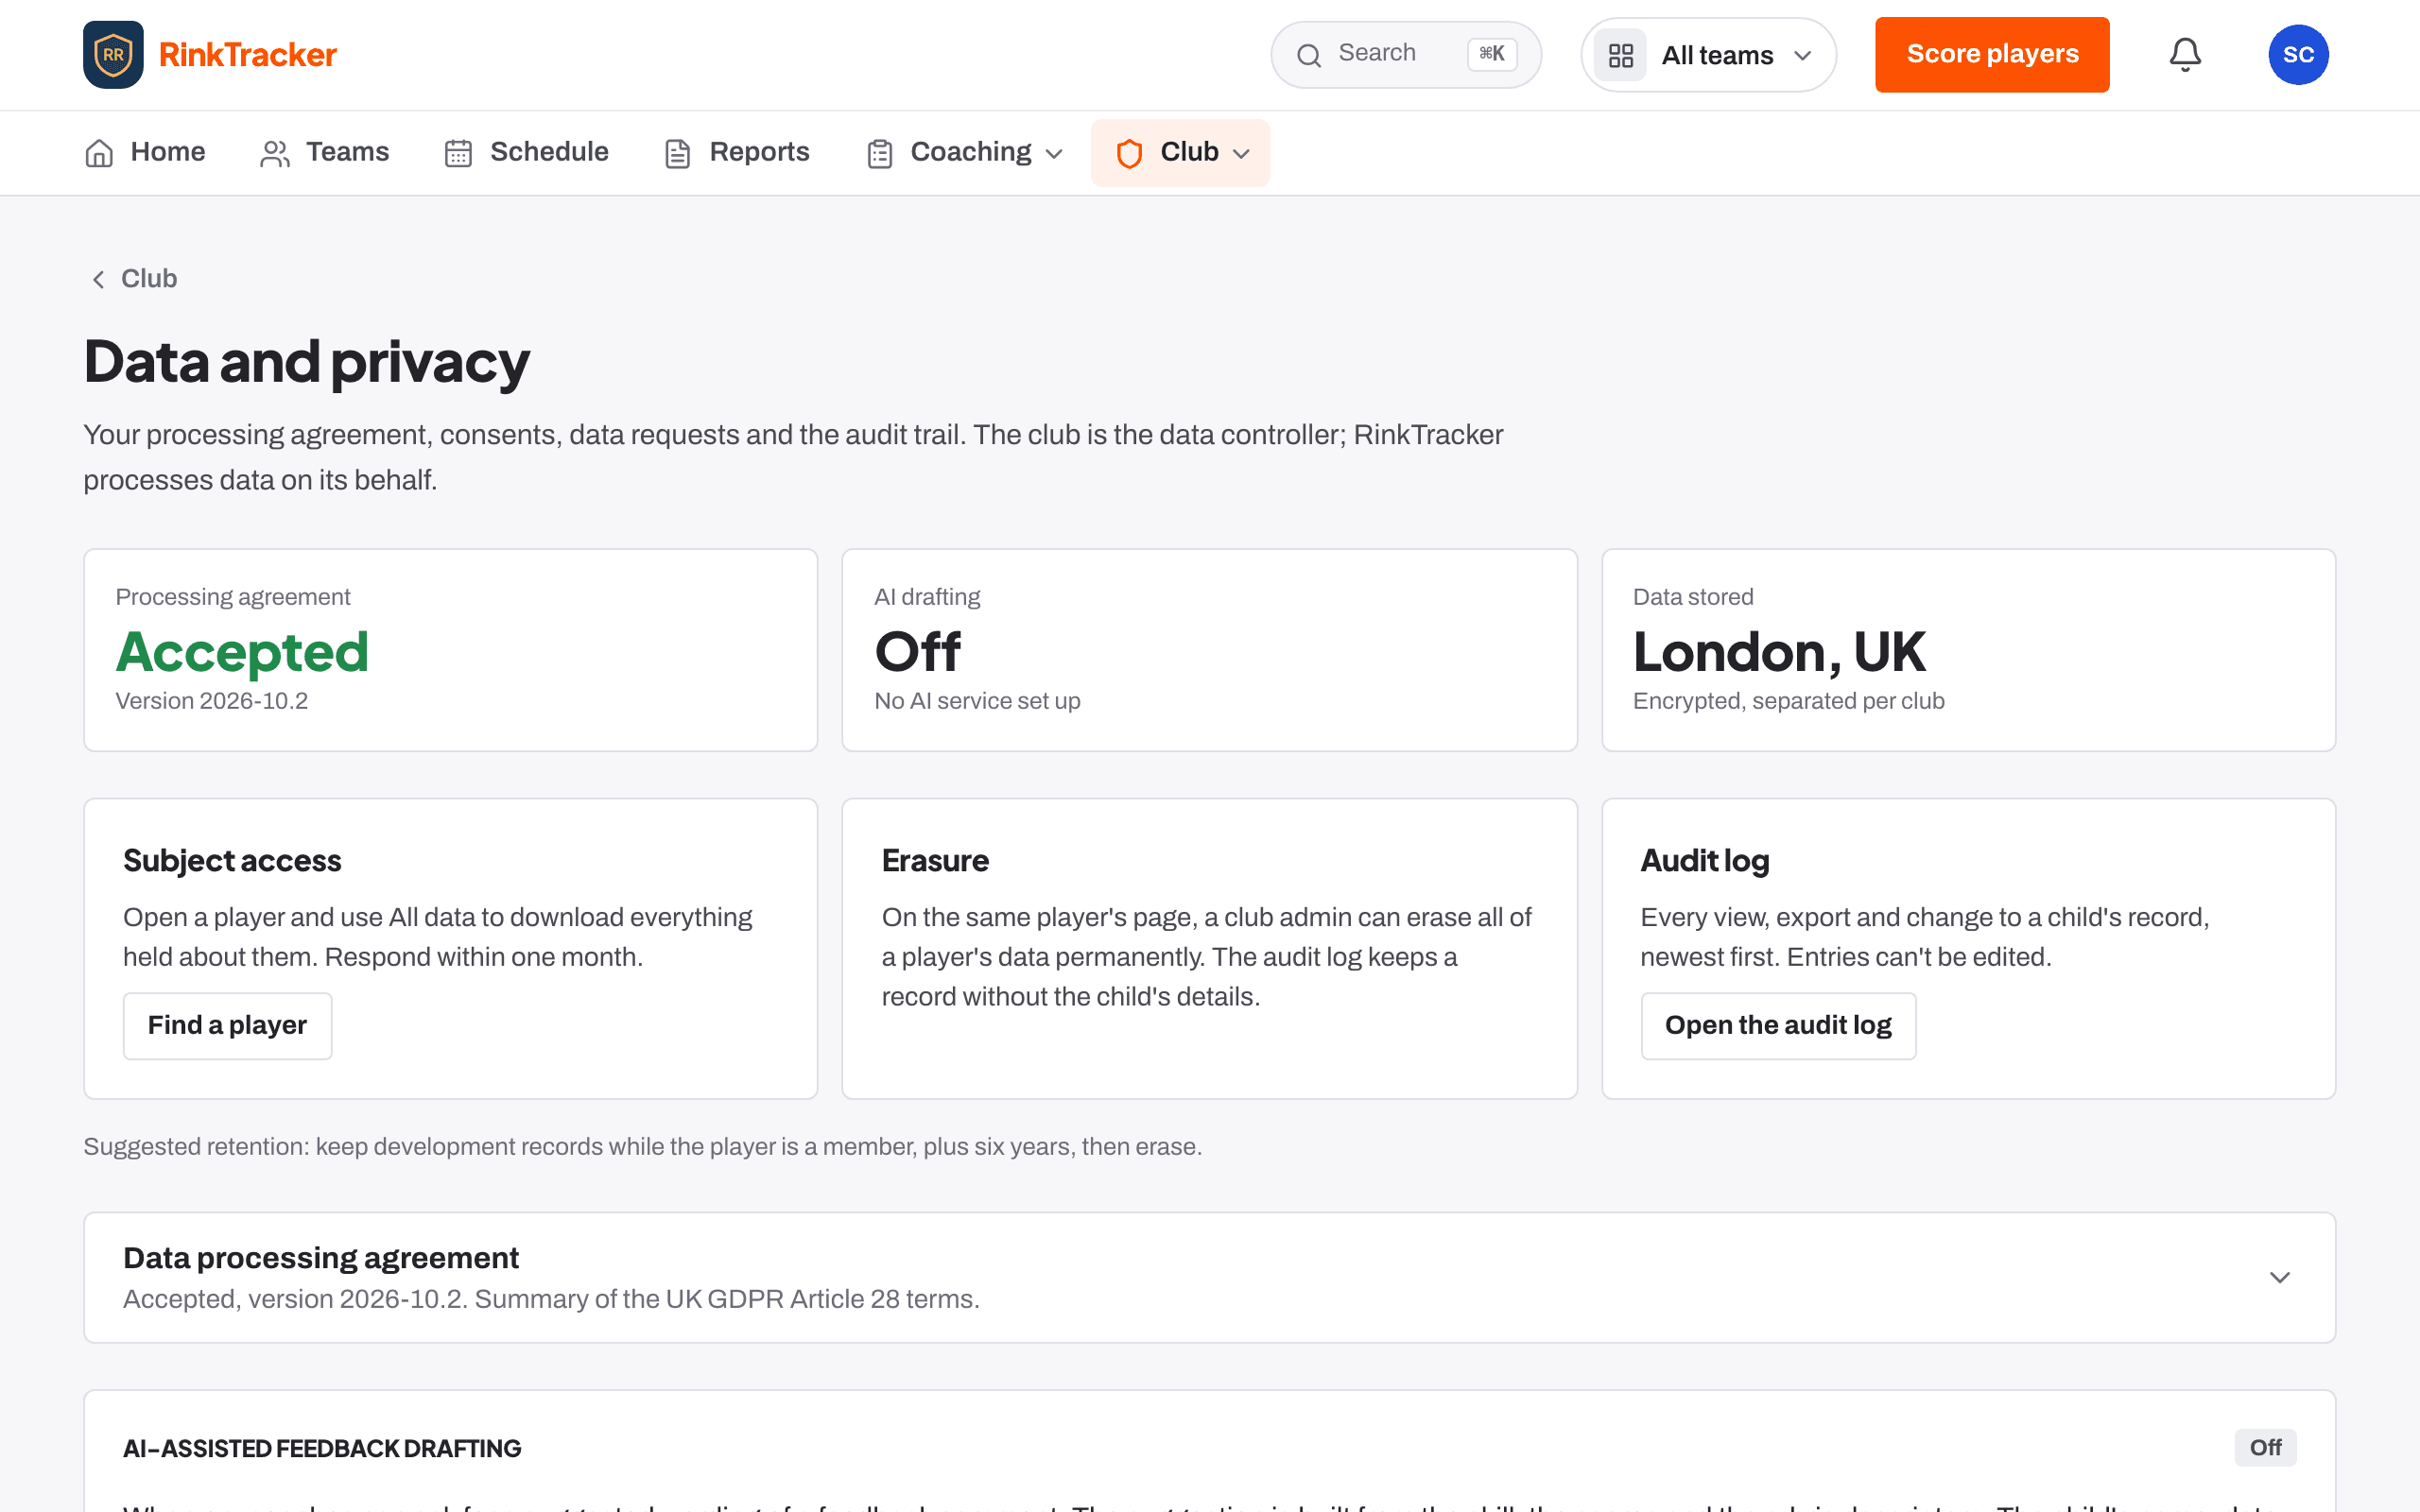Click the AI-ASSISTED FEEDBACK DRAFTING heading
This screenshot has height=1512, width=2420.
pyautogui.click(x=322, y=1448)
